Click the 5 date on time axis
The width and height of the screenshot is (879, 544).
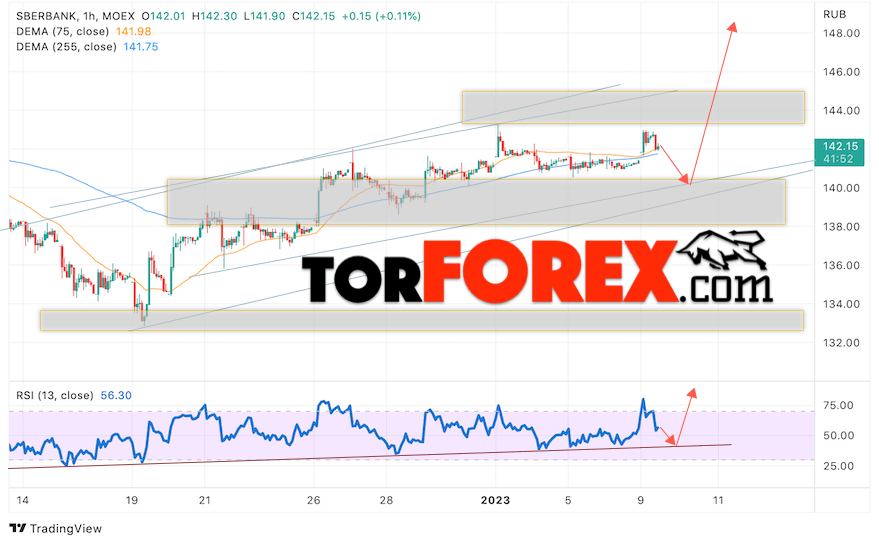coord(568,500)
